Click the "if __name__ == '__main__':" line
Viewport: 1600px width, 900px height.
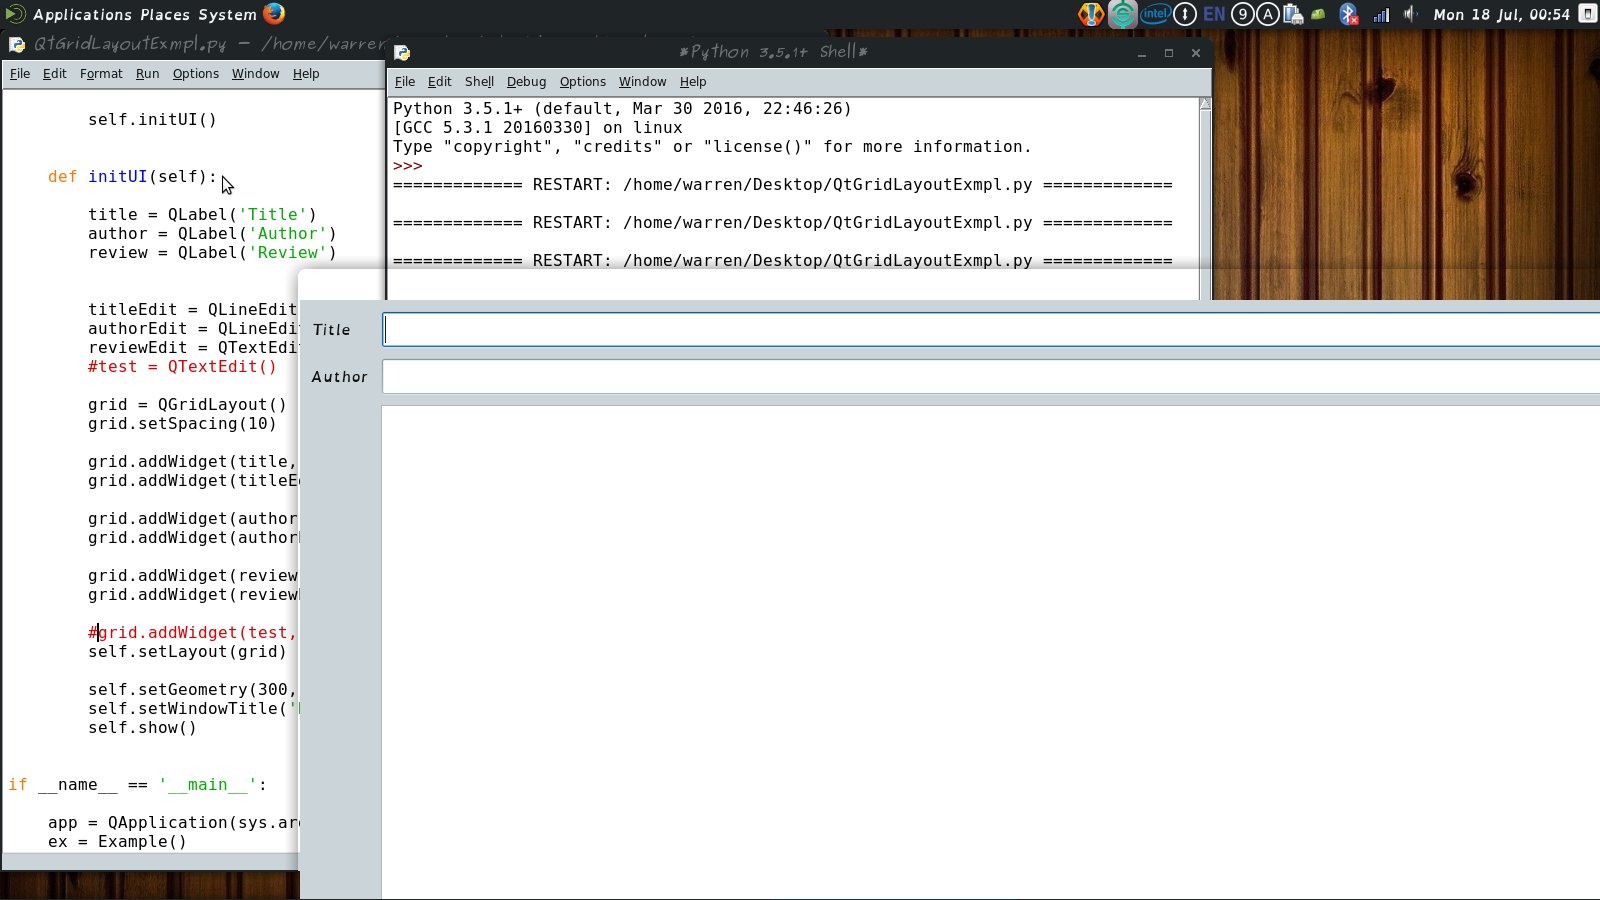pos(138,785)
